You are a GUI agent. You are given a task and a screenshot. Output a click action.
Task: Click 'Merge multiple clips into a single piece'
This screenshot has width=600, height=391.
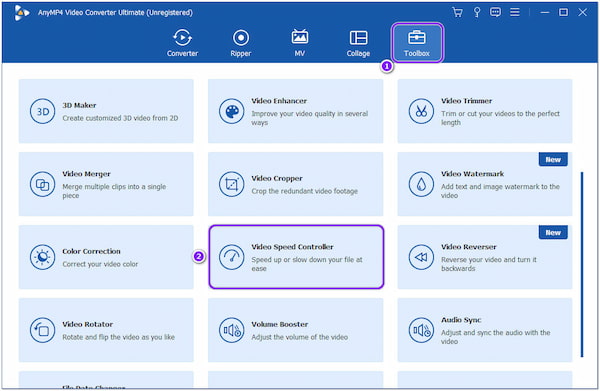click(x=114, y=191)
